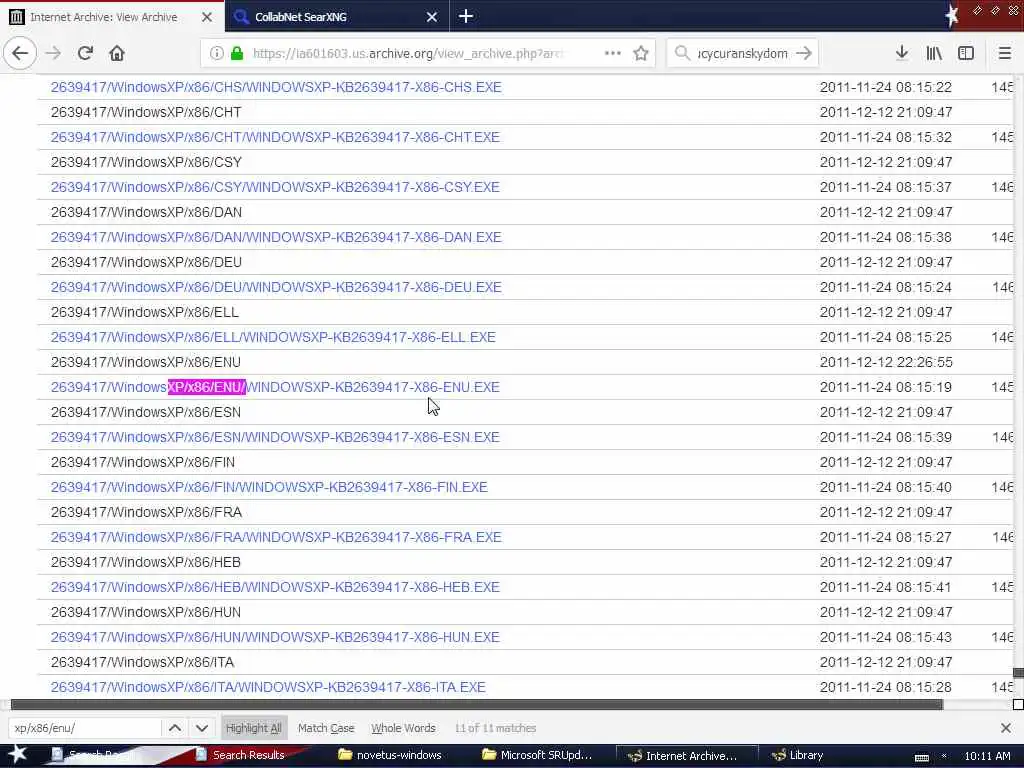Toggle Match Case option

point(326,728)
